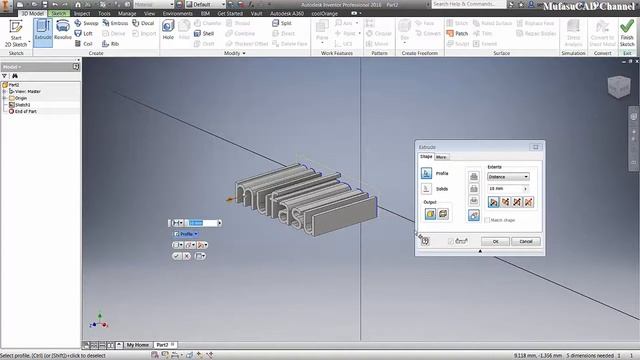Click Search Help & Commands field
Viewport: 640px width, 360px height.
click(468, 4)
